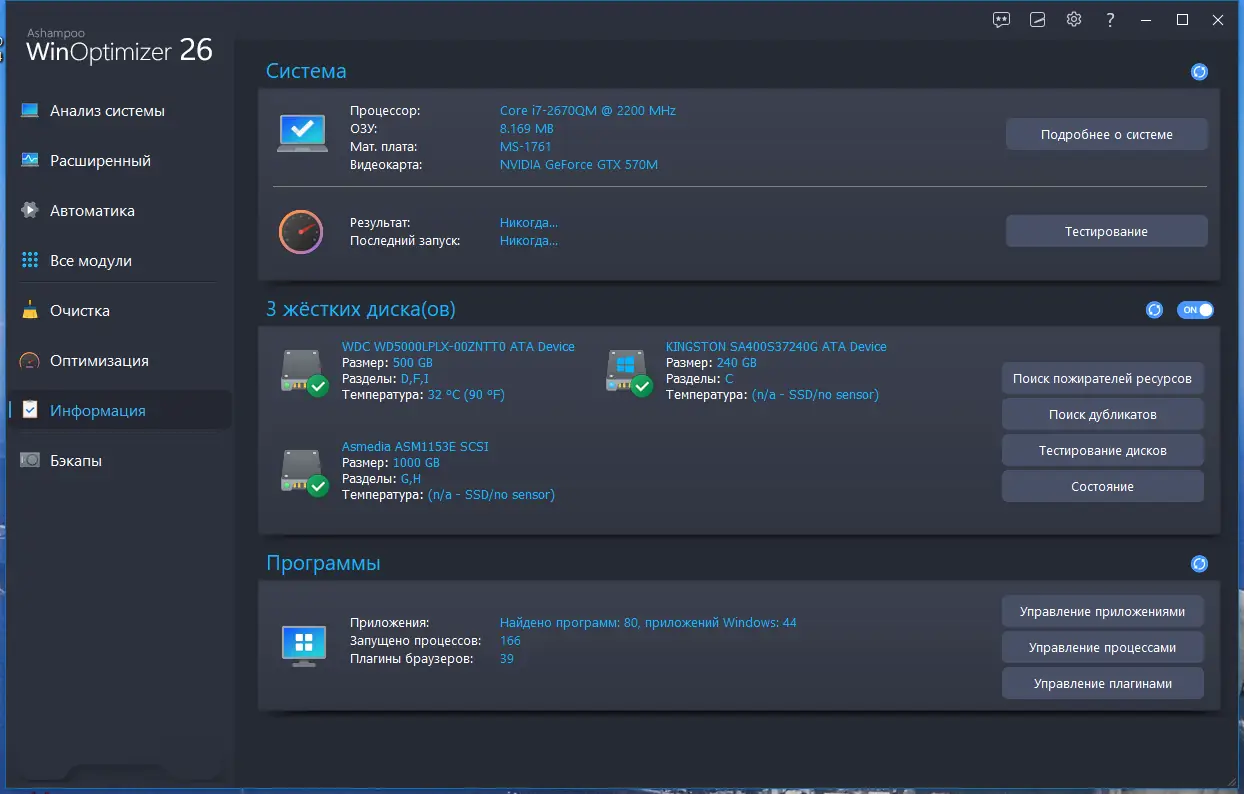The image size is (1244, 794).
Task: Disable the hard disks monitoring ON toggle
Action: pos(1196,310)
